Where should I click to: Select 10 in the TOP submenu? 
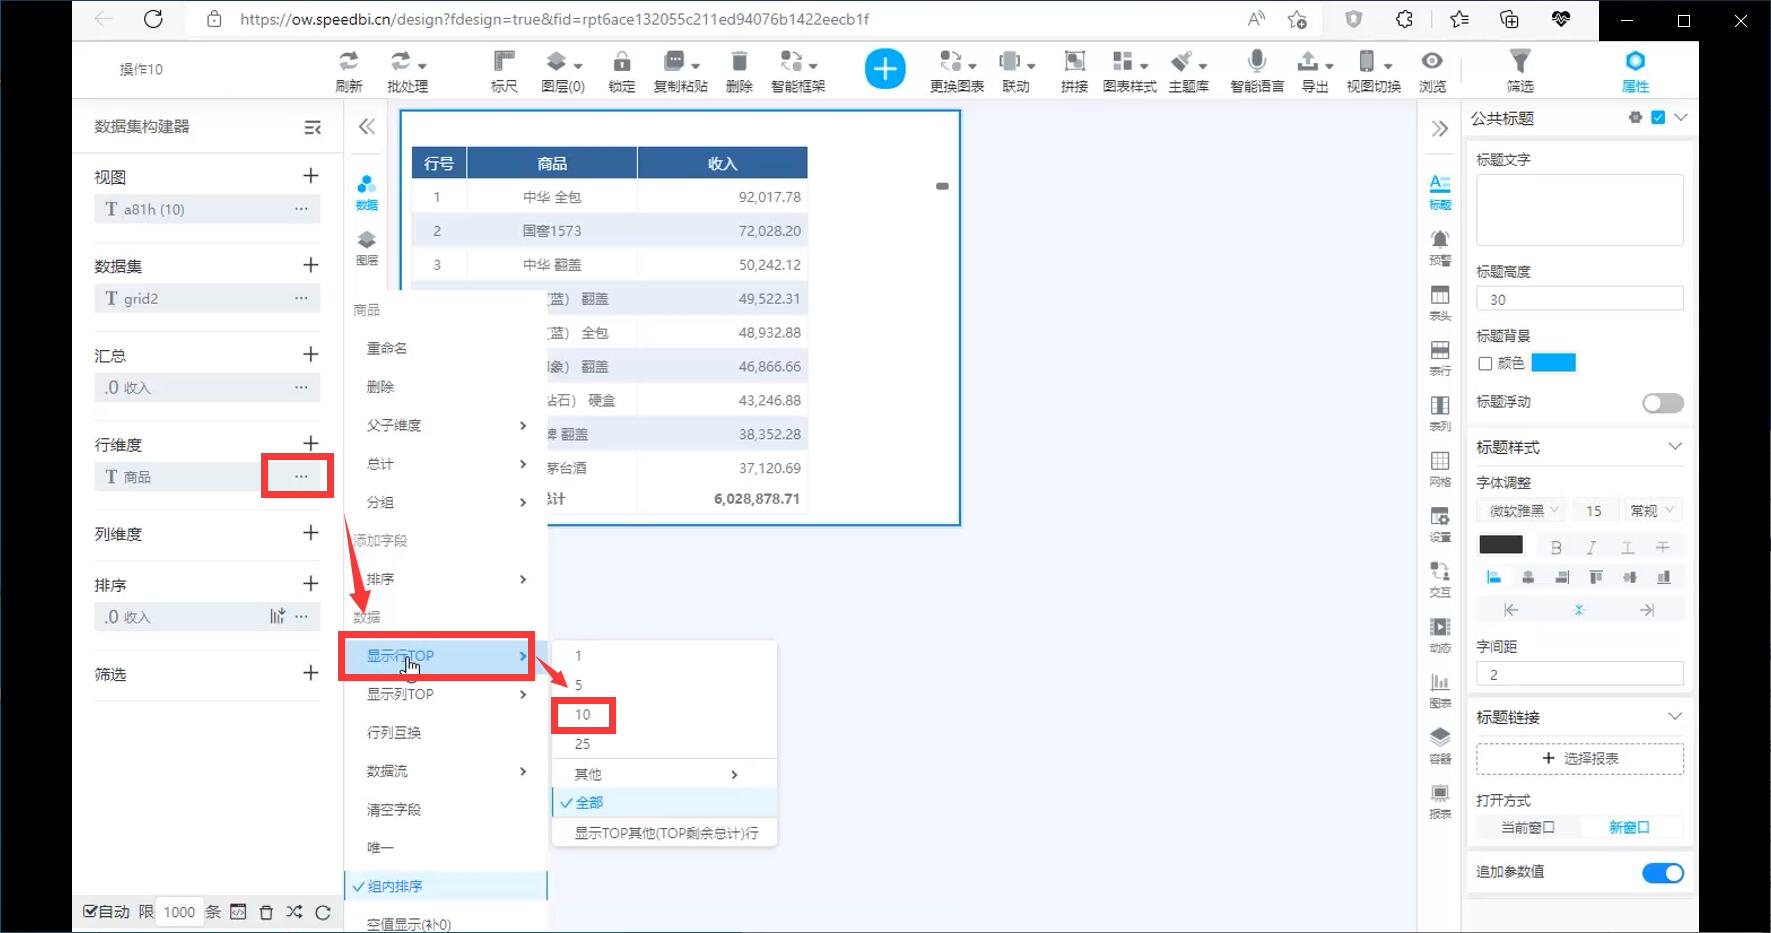[583, 715]
